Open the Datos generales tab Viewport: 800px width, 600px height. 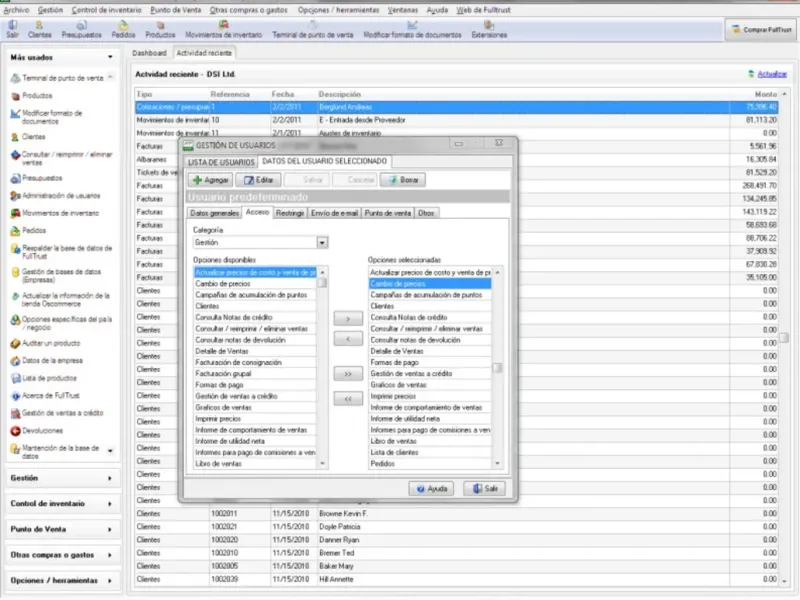[x=214, y=213]
